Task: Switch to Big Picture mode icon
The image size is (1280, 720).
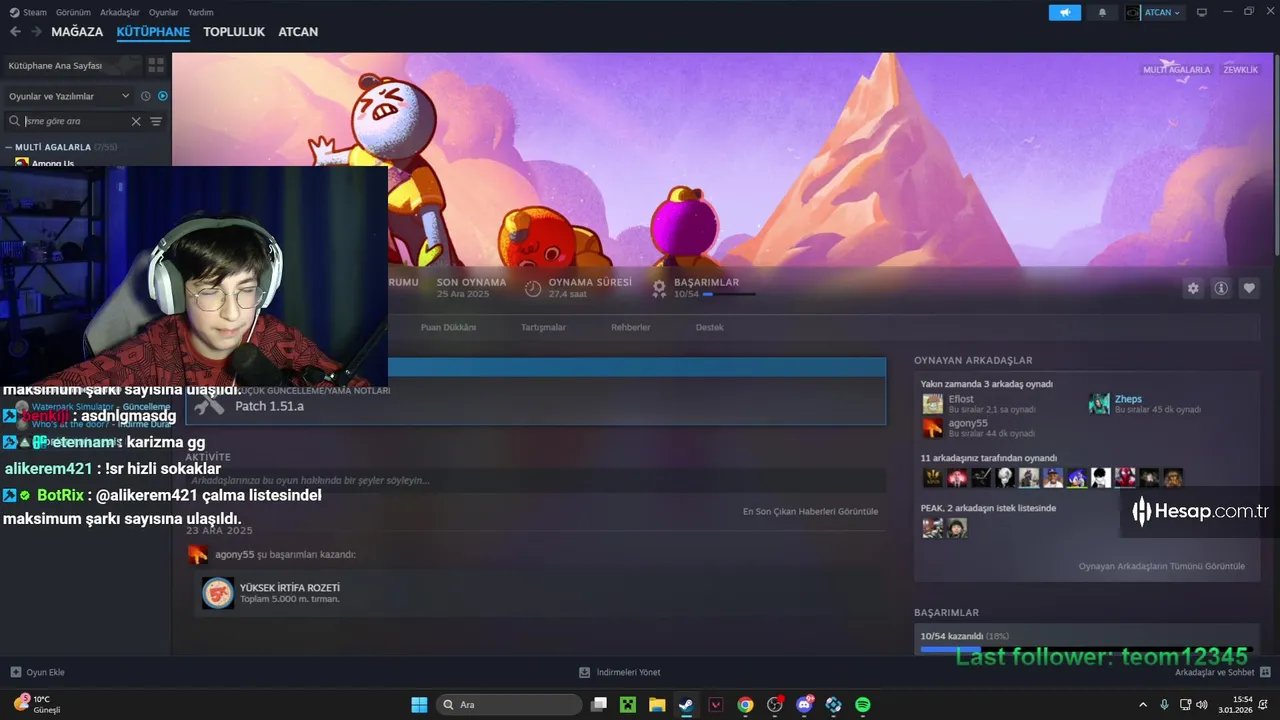Action: pos(1202,12)
